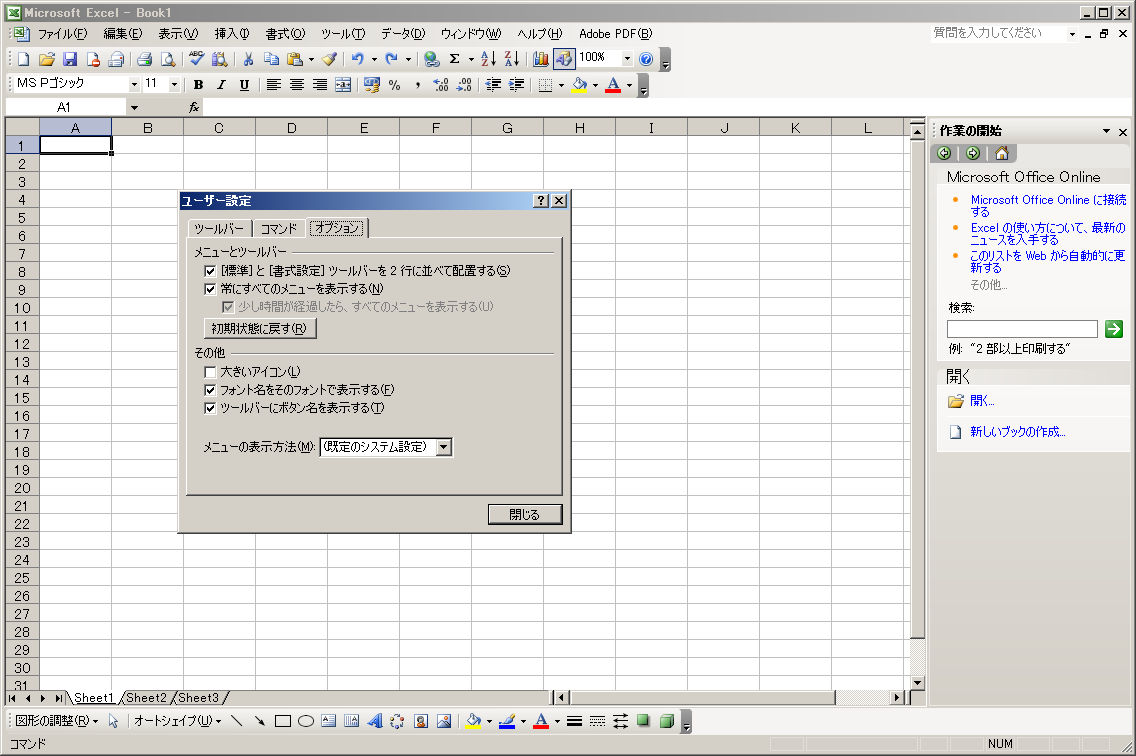Open the zoom 100% dropdown
This screenshot has width=1136, height=756.
(x=627, y=59)
